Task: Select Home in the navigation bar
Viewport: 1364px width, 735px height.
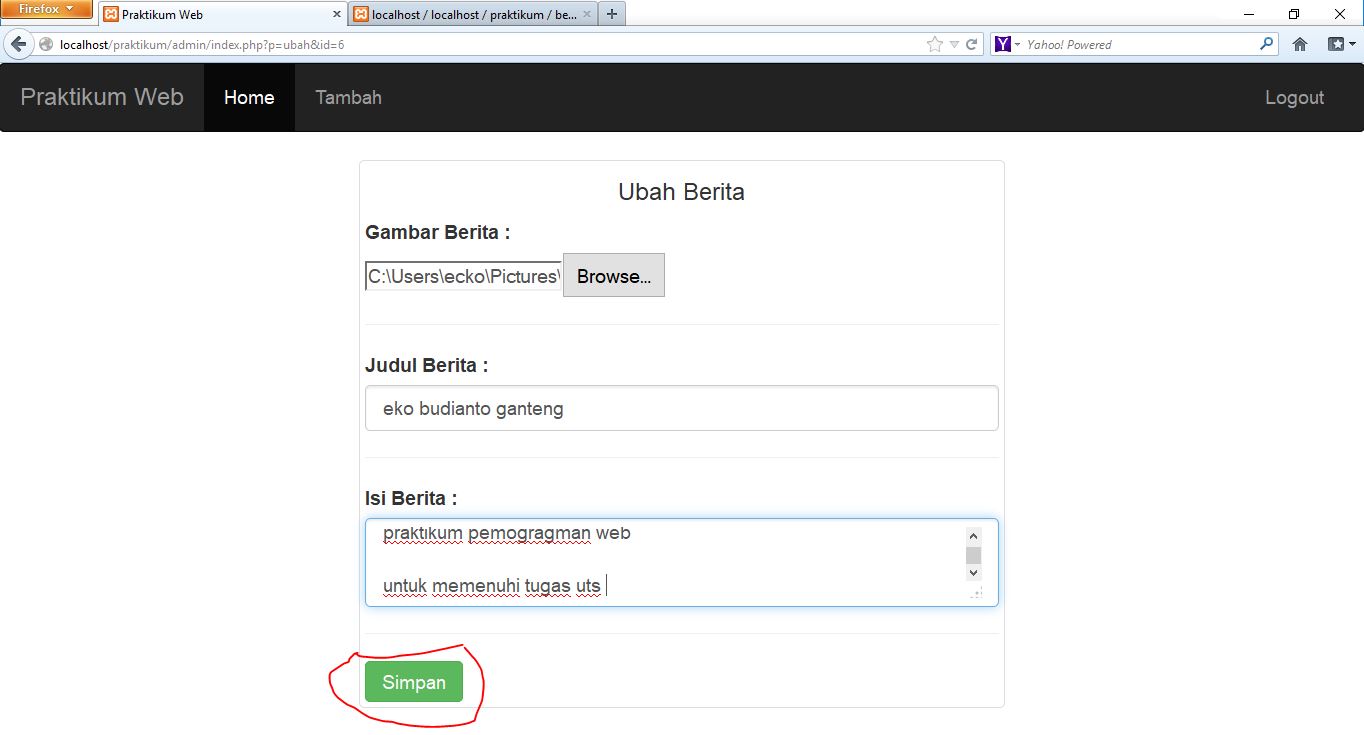Action: pos(249,97)
